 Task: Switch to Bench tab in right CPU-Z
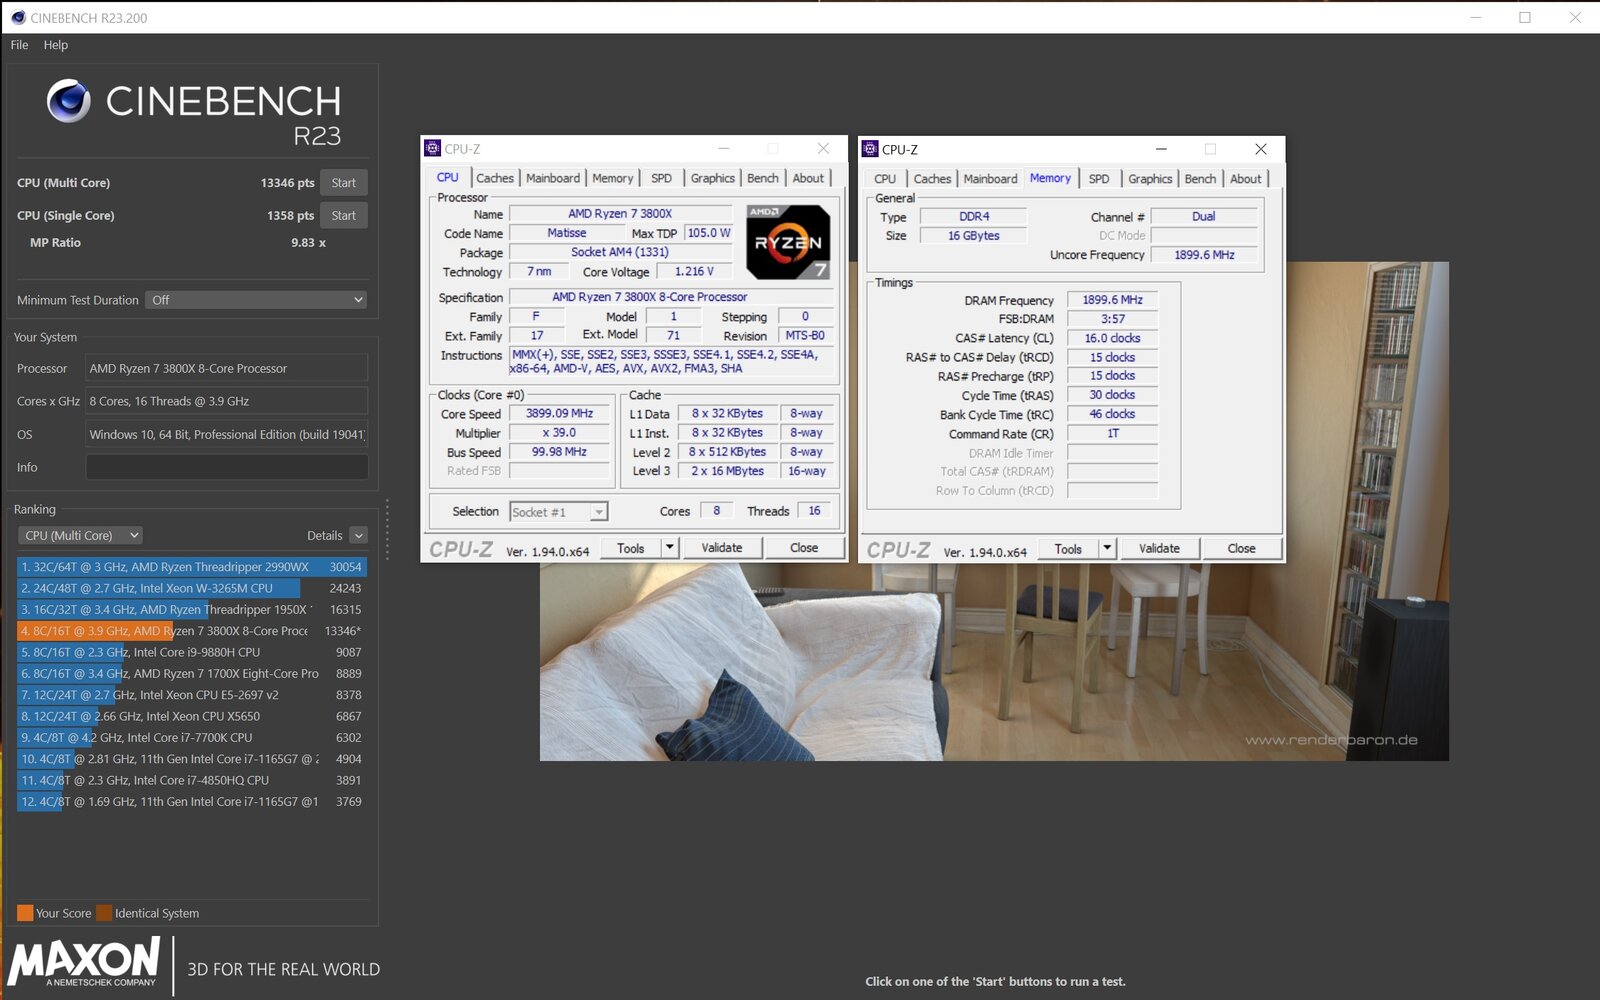[x=1200, y=179]
